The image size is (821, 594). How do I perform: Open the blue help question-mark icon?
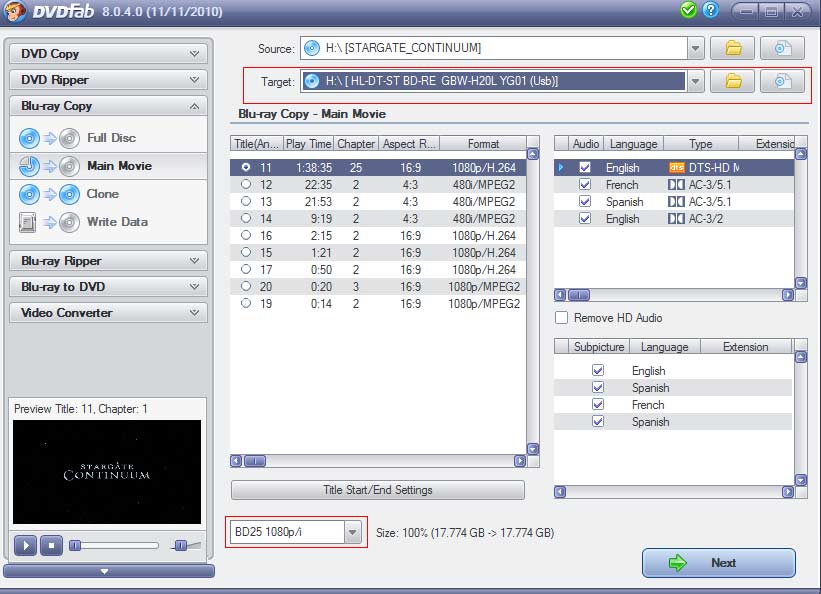tap(711, 10)
